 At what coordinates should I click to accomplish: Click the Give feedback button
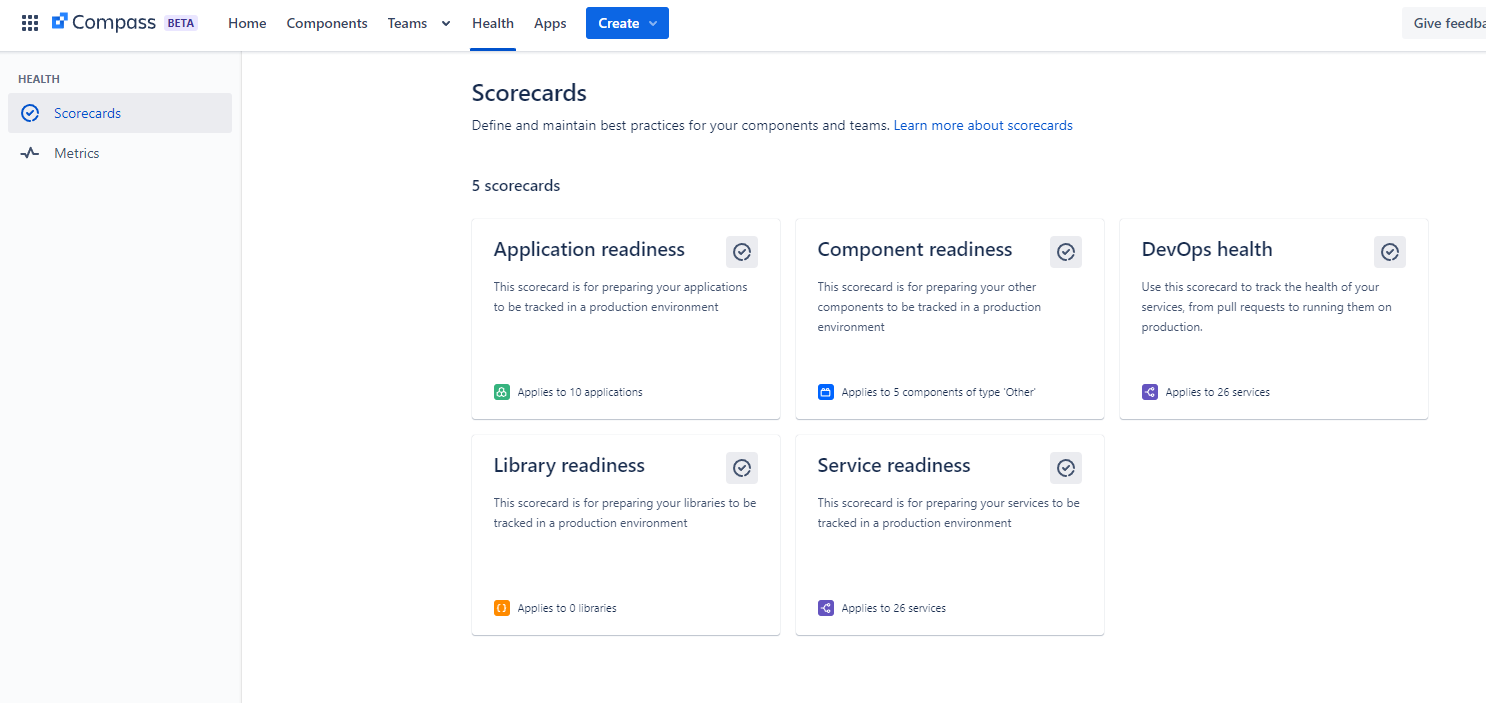1444,23
